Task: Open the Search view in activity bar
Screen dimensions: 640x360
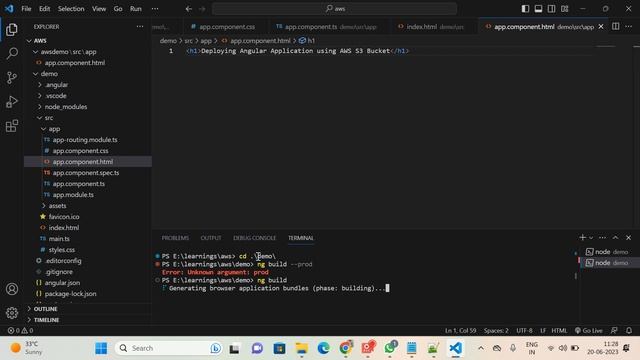Action: [12, 53]
